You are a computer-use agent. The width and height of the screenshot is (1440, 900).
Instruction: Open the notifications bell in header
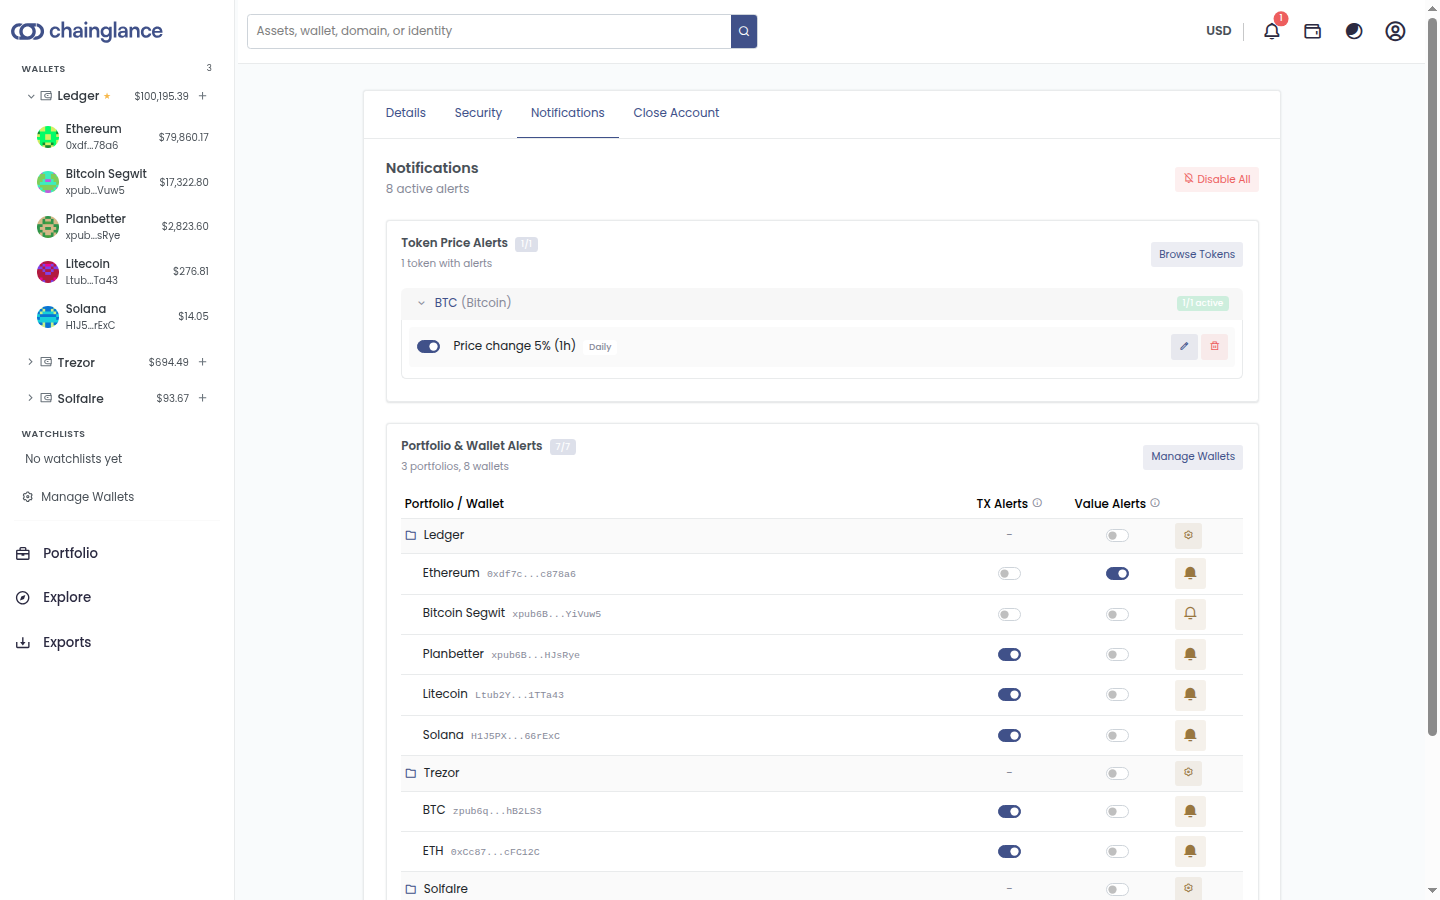point(1271,31)
